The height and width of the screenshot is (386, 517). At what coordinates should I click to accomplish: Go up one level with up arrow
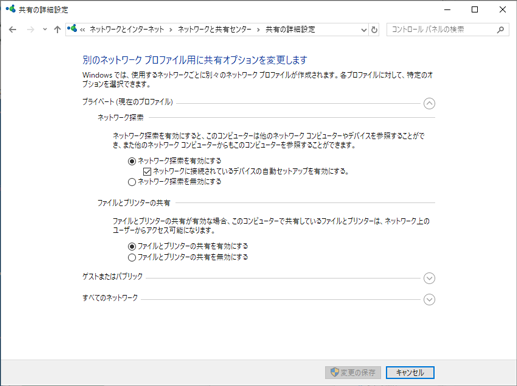[x=57, y=30]
